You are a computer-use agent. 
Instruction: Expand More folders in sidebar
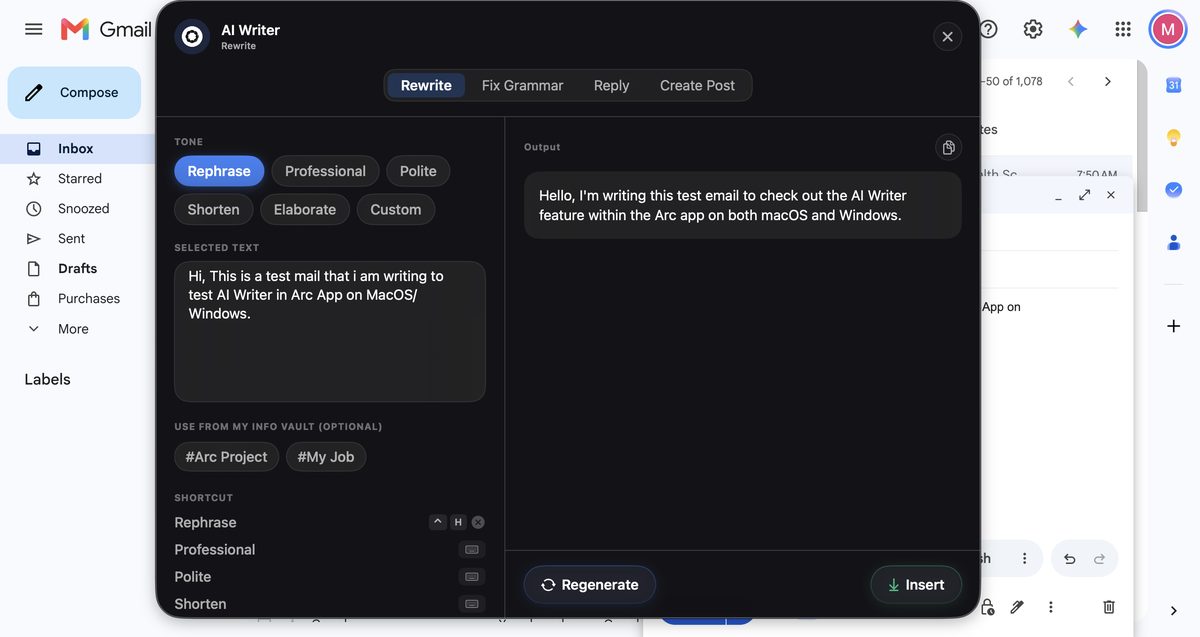[x=72, y=328]
